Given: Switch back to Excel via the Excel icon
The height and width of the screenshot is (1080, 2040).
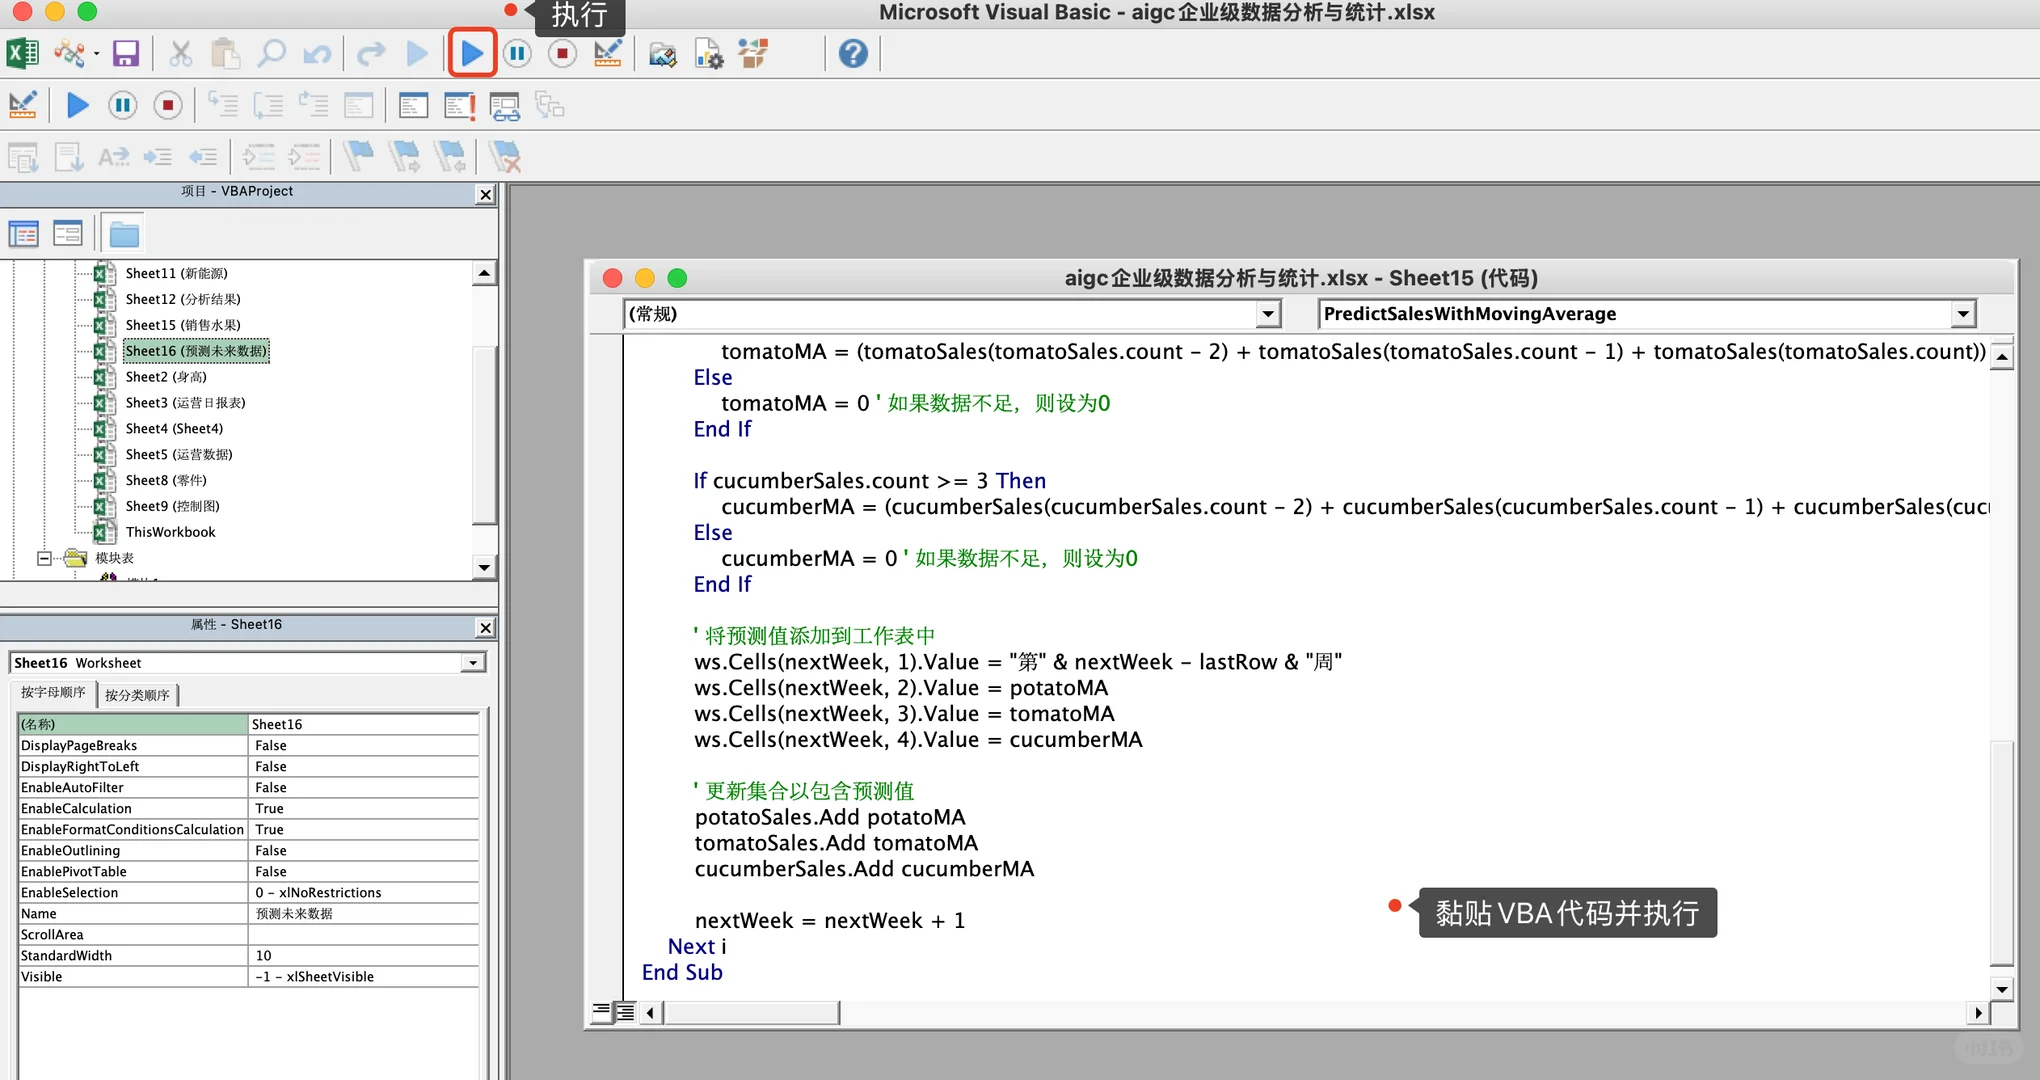Looking at the screenshot, I should coord(23,53).
